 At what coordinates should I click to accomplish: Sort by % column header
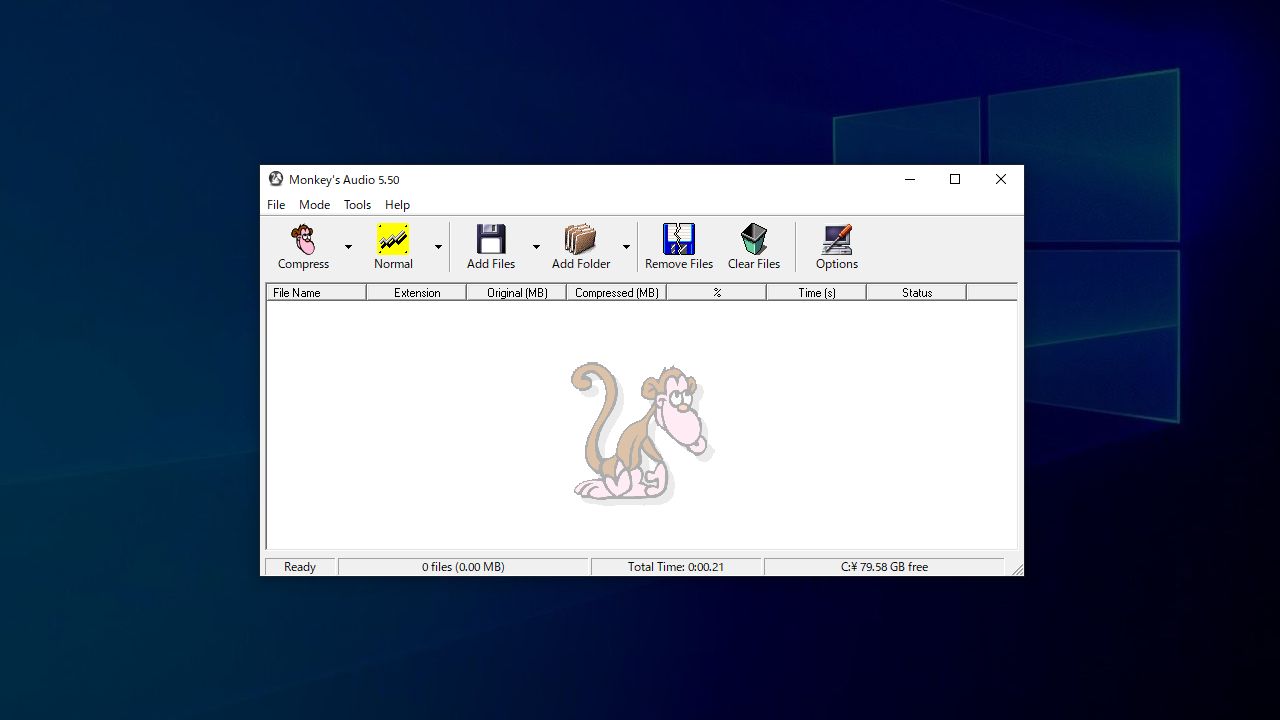click(716, 293)
